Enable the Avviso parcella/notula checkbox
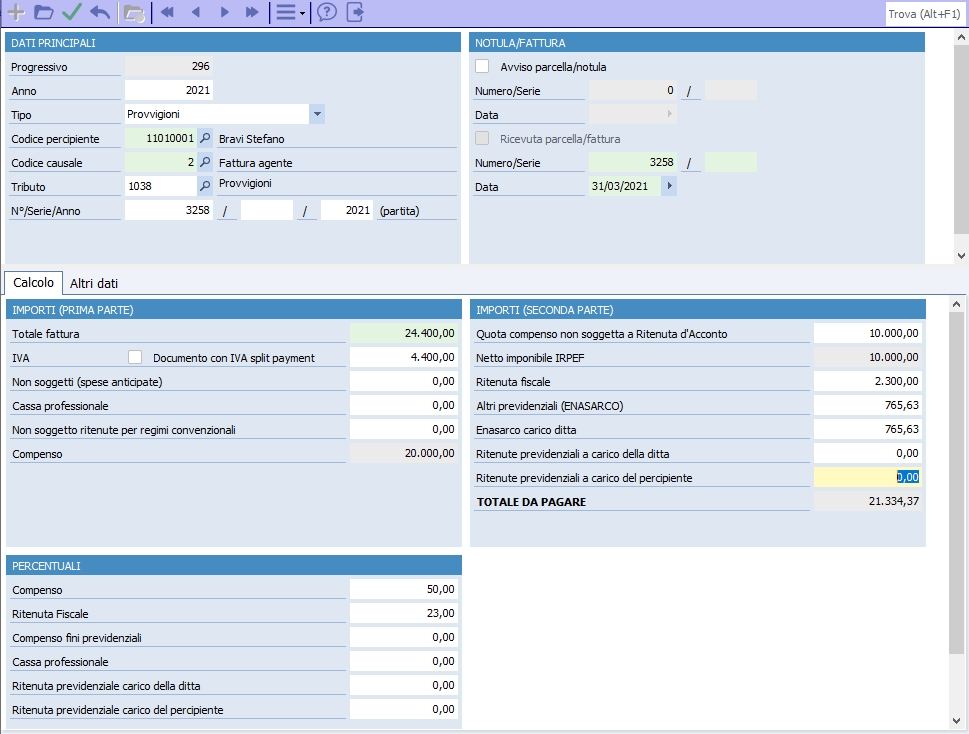 point(482,67)
